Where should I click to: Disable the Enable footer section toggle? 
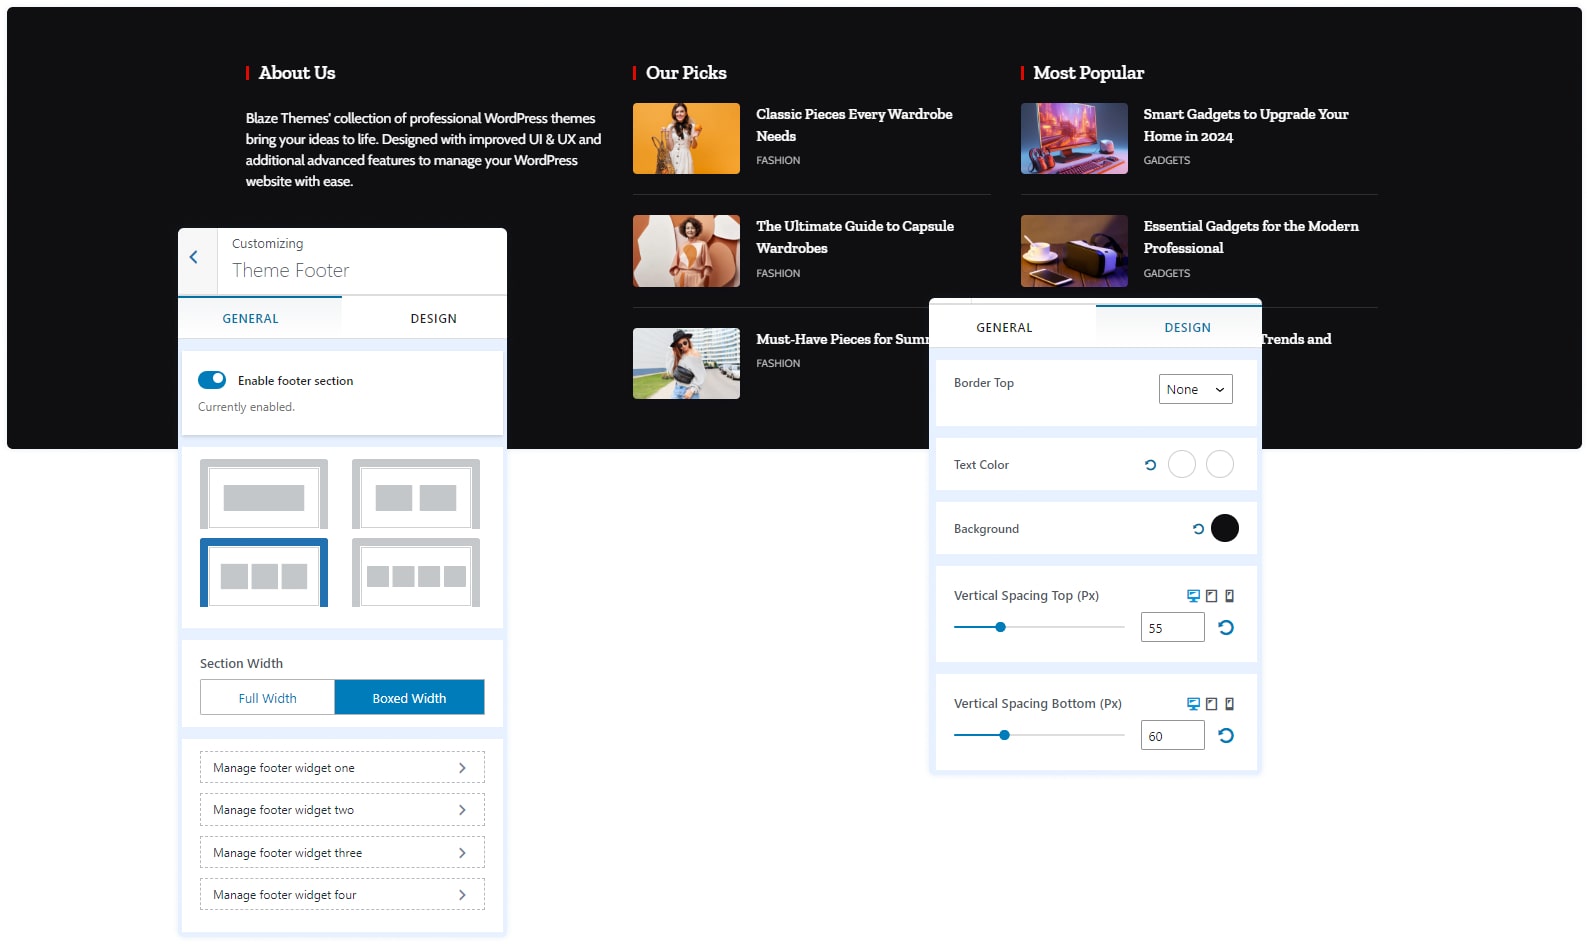point(212,380)
